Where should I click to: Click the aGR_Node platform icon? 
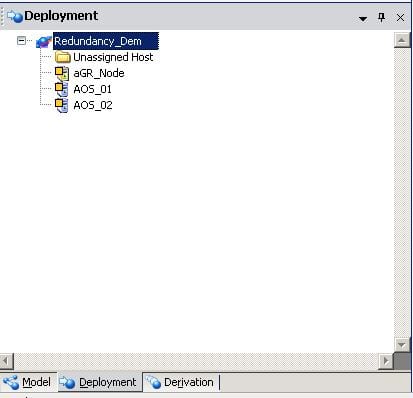pyautogui.click(x=62, y=73)
